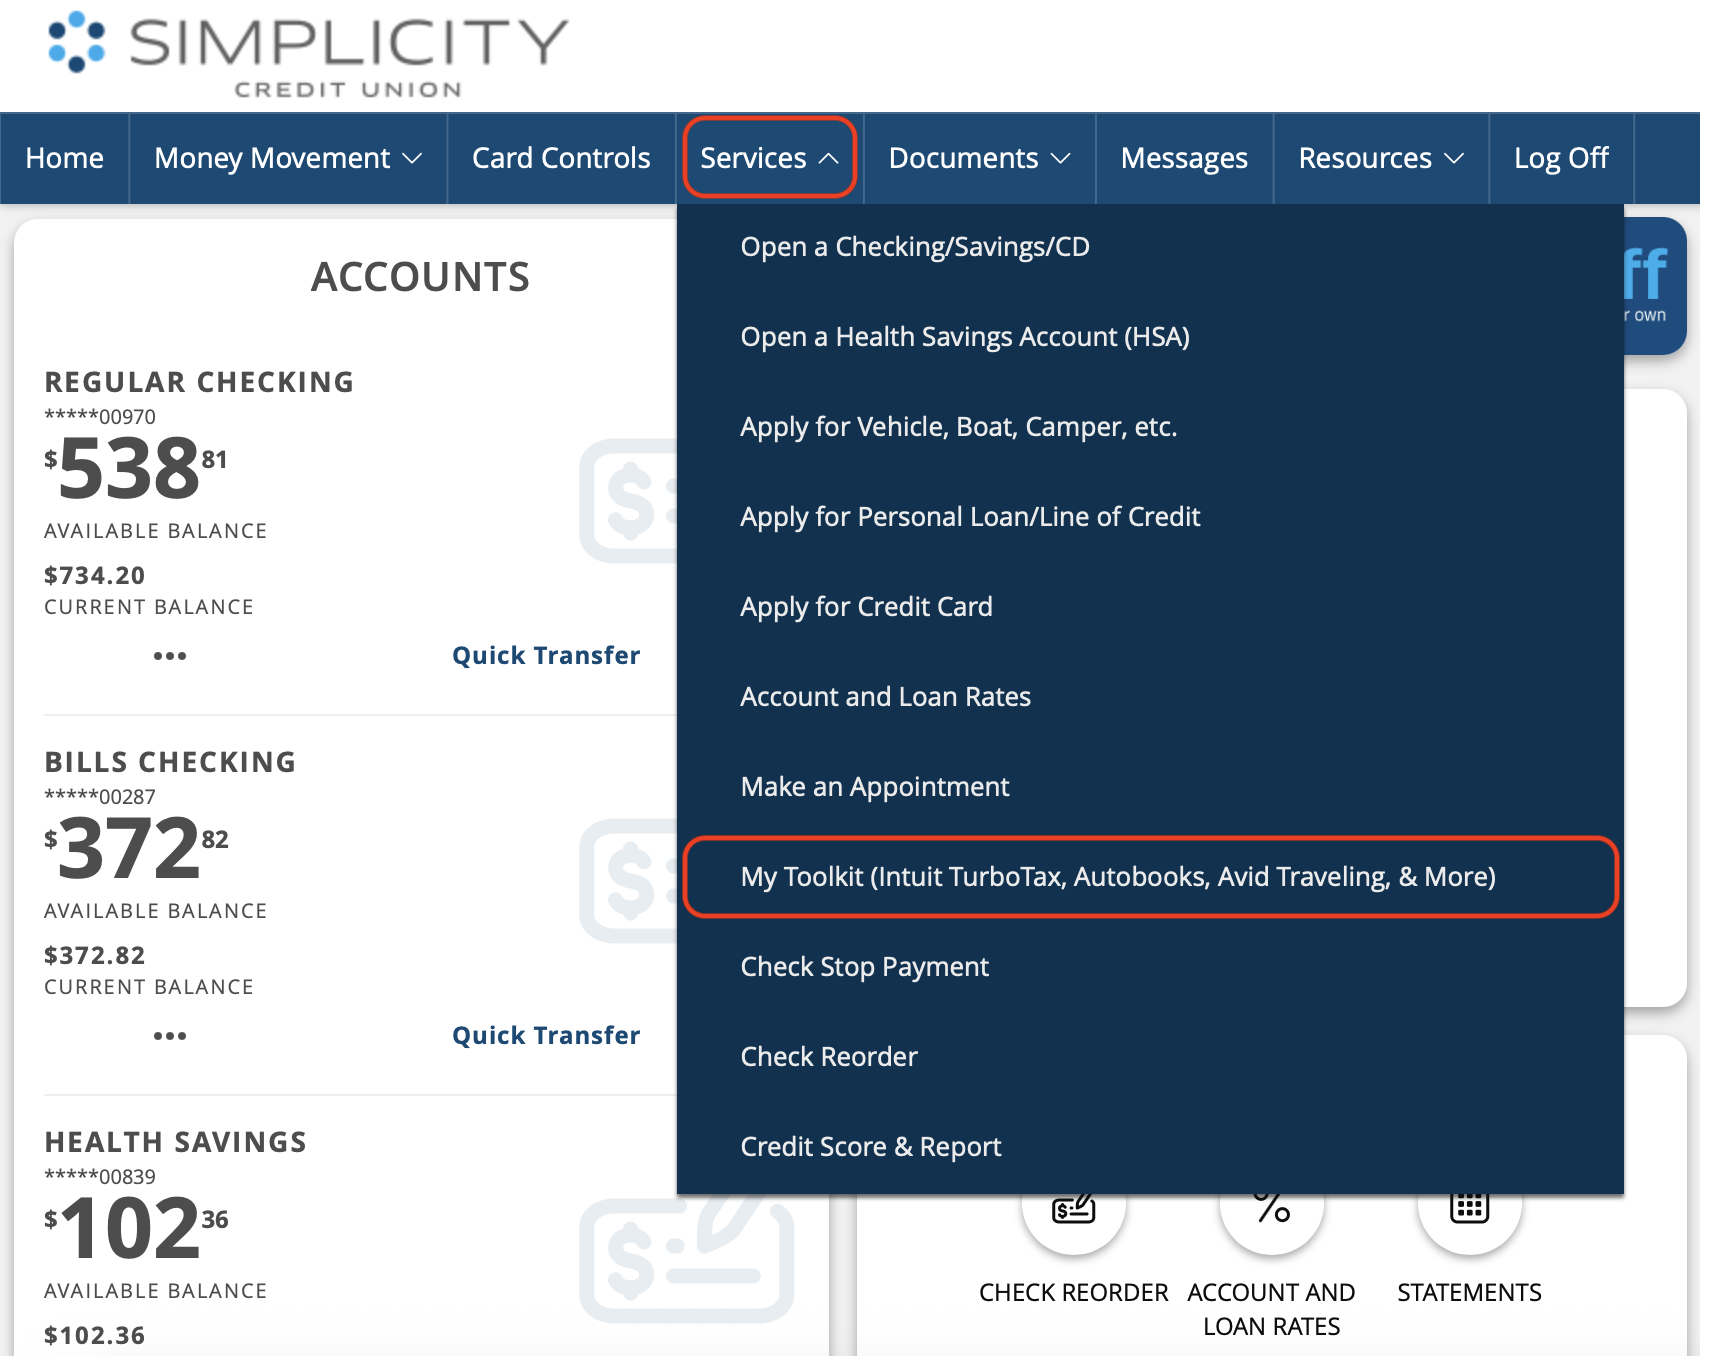This screenshot has width=1710, height=1356.
Task: Click Log Off in navigation bar
Action: click(1560, 158)
